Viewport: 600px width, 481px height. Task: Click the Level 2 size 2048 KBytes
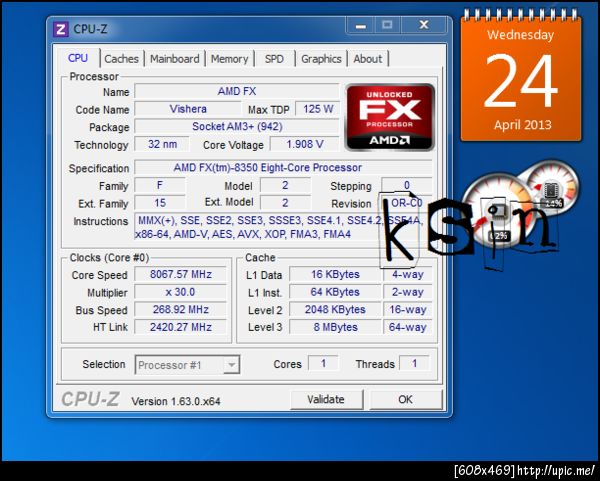335,310
